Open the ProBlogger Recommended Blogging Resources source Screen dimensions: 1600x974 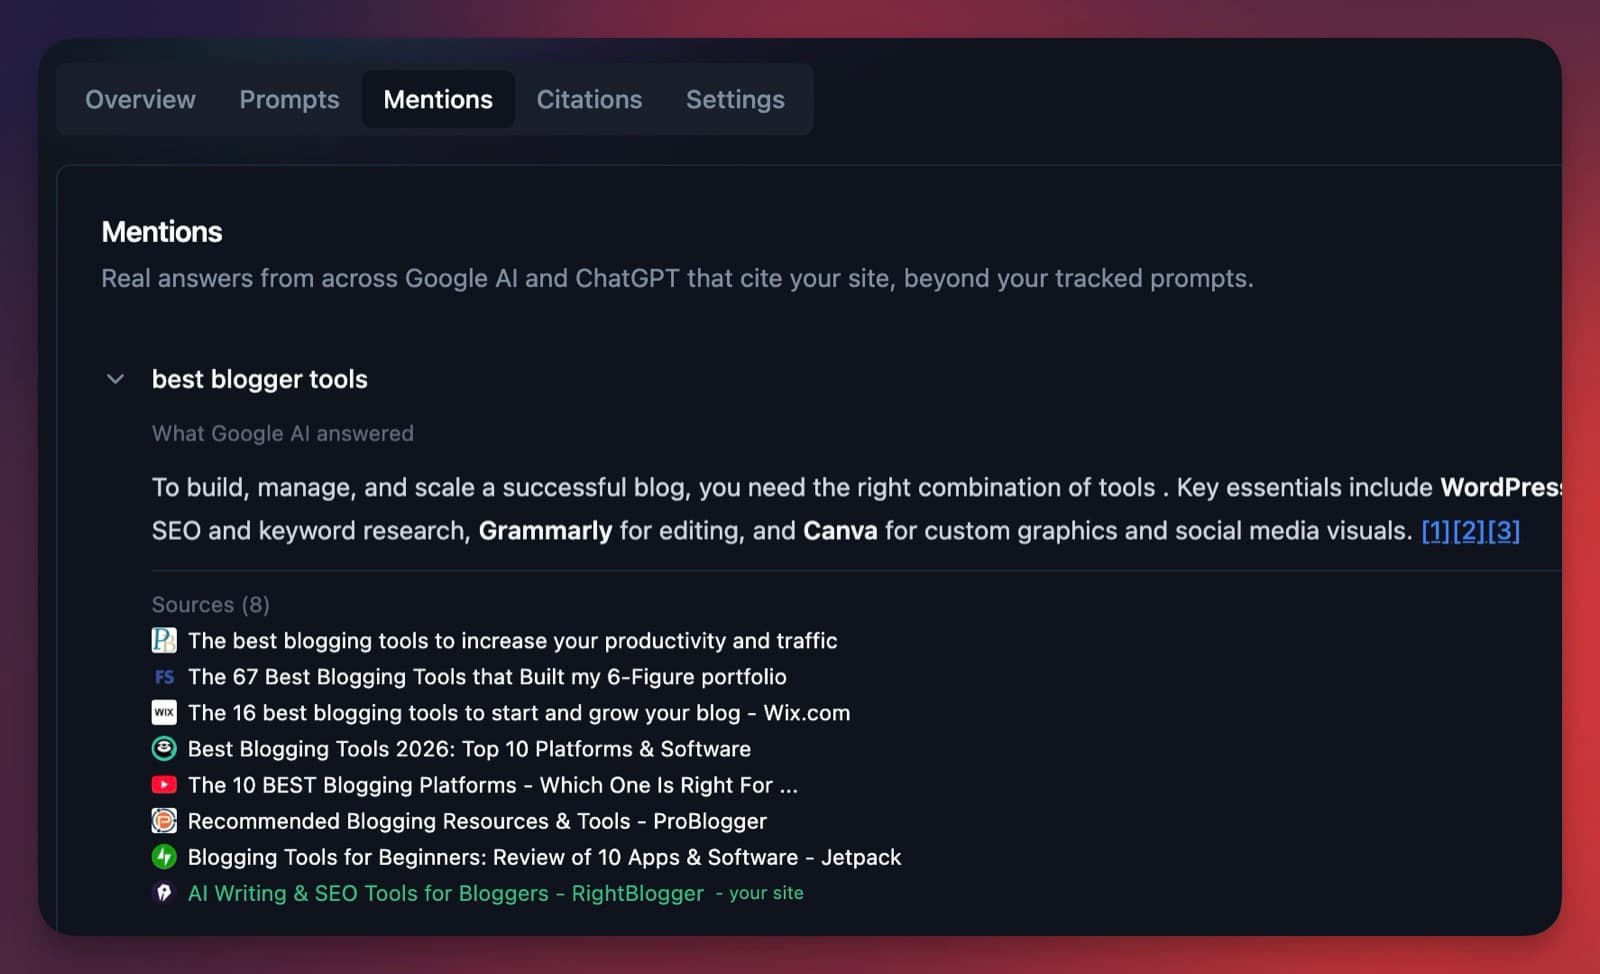[477, 821]
